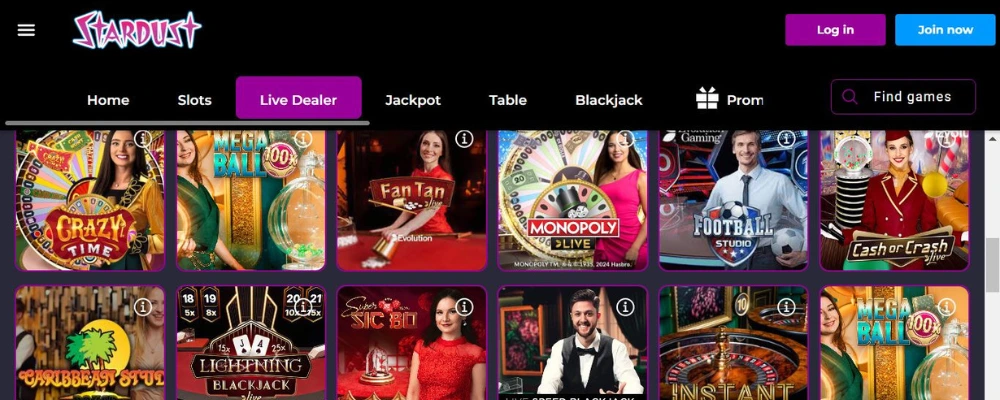Click the horizontal nav scrollbar

[x=188, y=122]
